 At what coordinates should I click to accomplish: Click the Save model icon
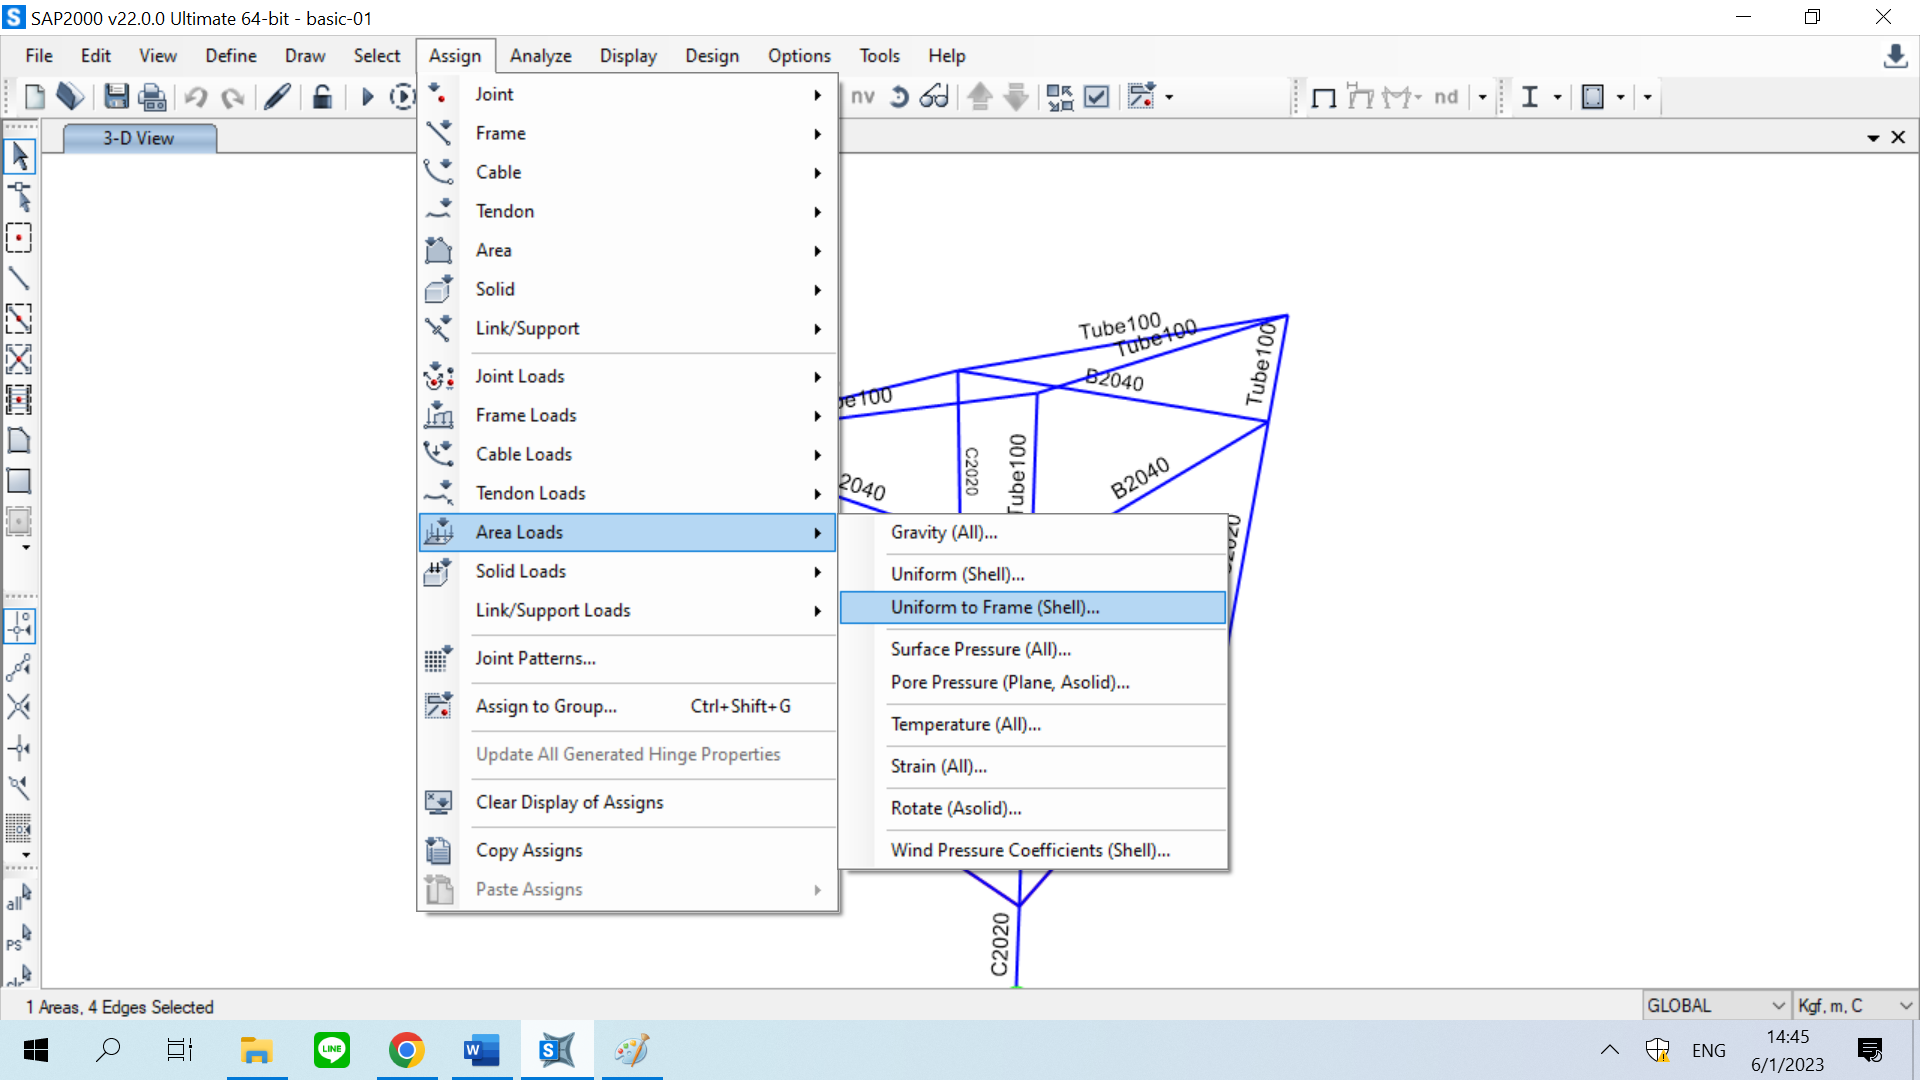click(116, 97)
